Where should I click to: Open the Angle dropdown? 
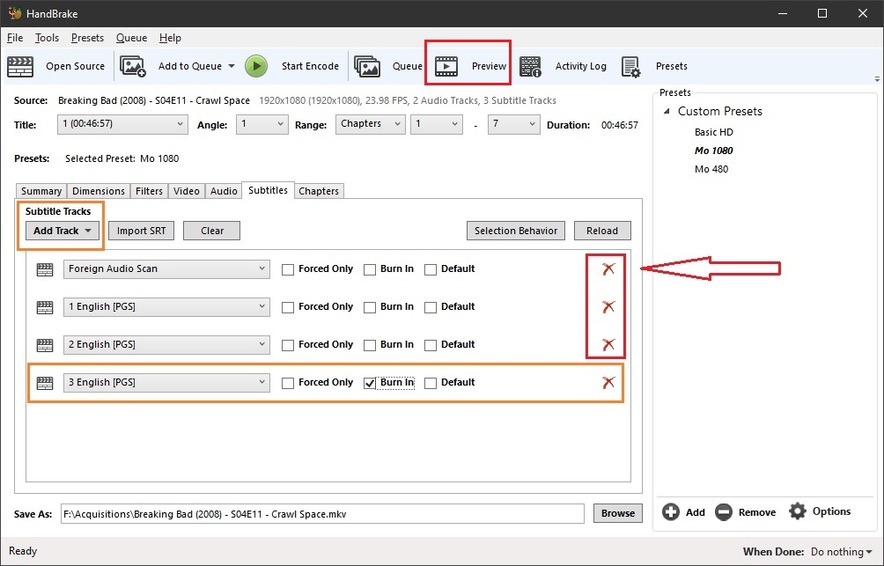262,124
